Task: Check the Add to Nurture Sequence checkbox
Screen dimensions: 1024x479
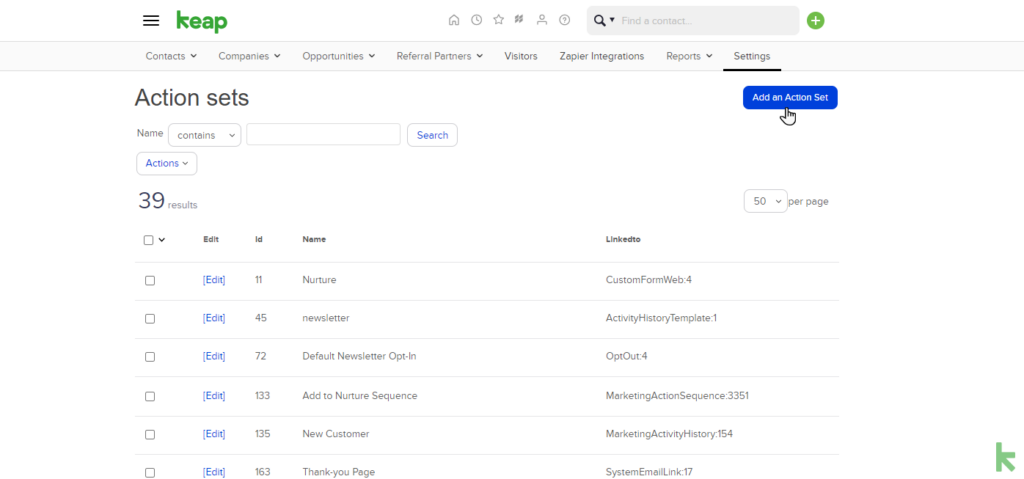Action: pos(150,396)
